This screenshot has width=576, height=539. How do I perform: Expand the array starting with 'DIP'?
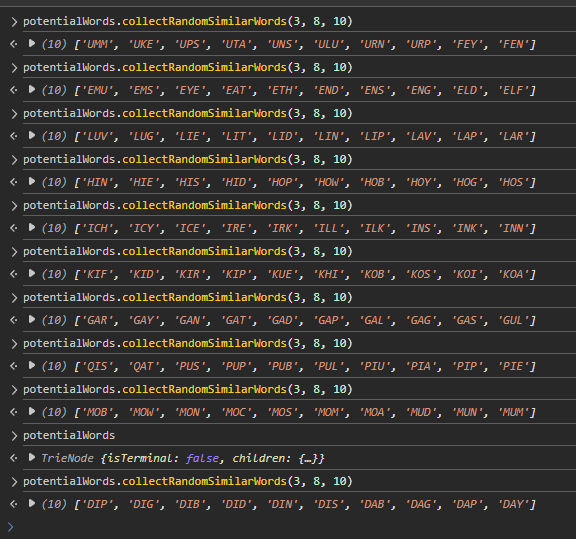32,504
